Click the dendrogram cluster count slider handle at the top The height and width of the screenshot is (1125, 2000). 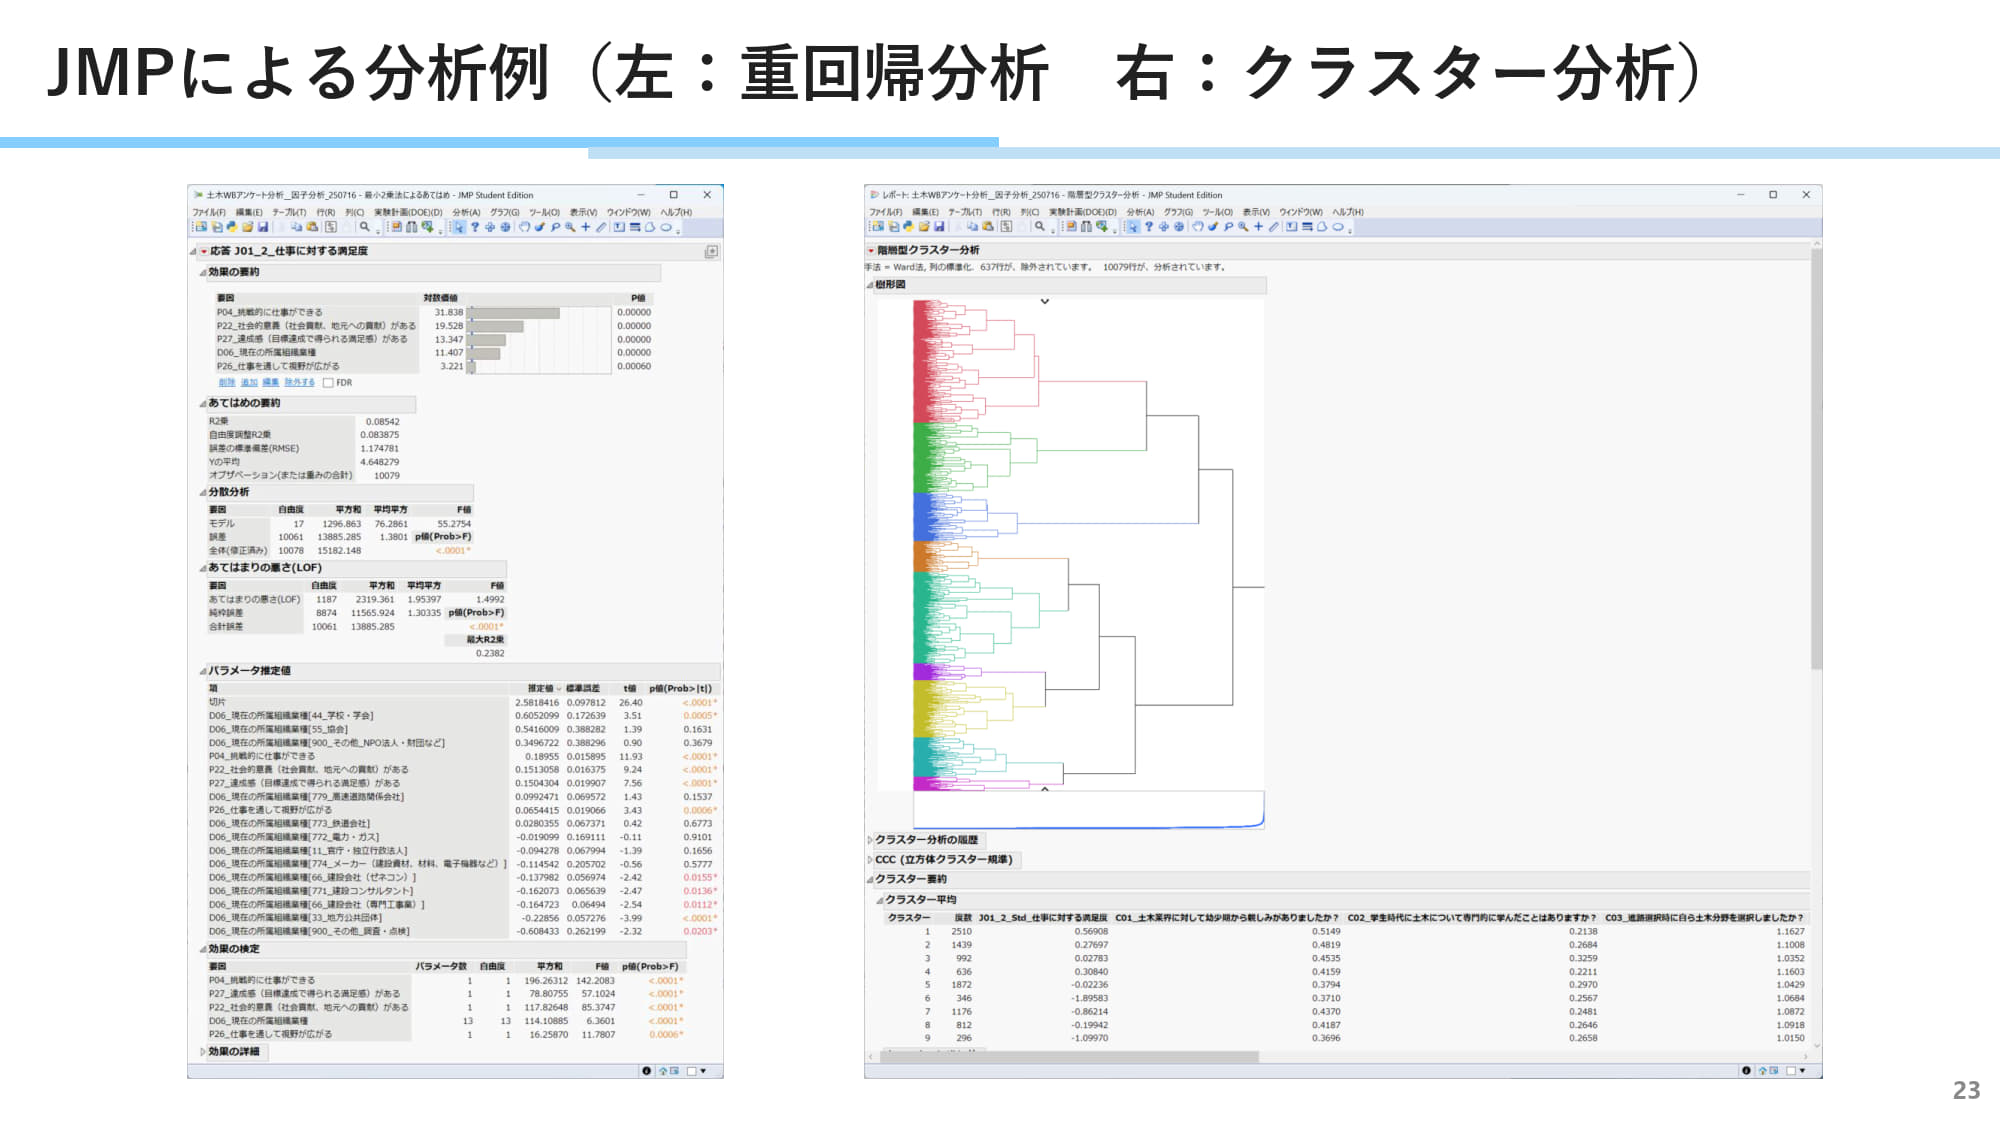1045,301
